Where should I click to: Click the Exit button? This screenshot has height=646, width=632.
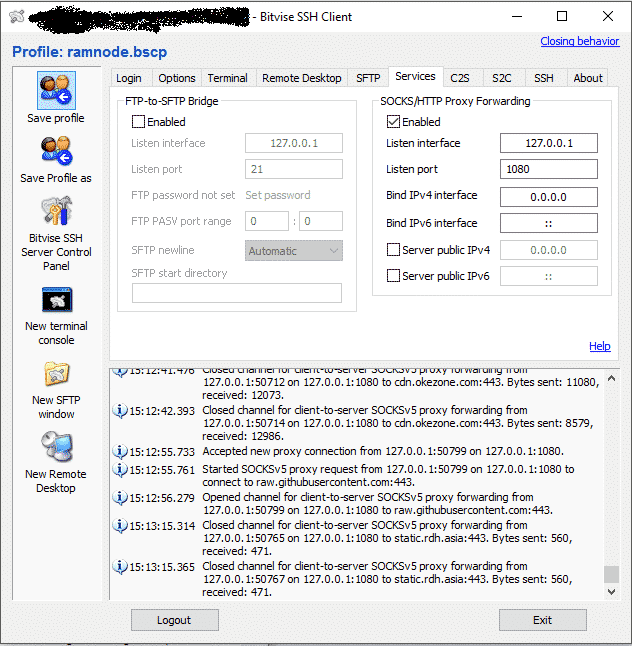pyautogui.click(x=543, y=620)
